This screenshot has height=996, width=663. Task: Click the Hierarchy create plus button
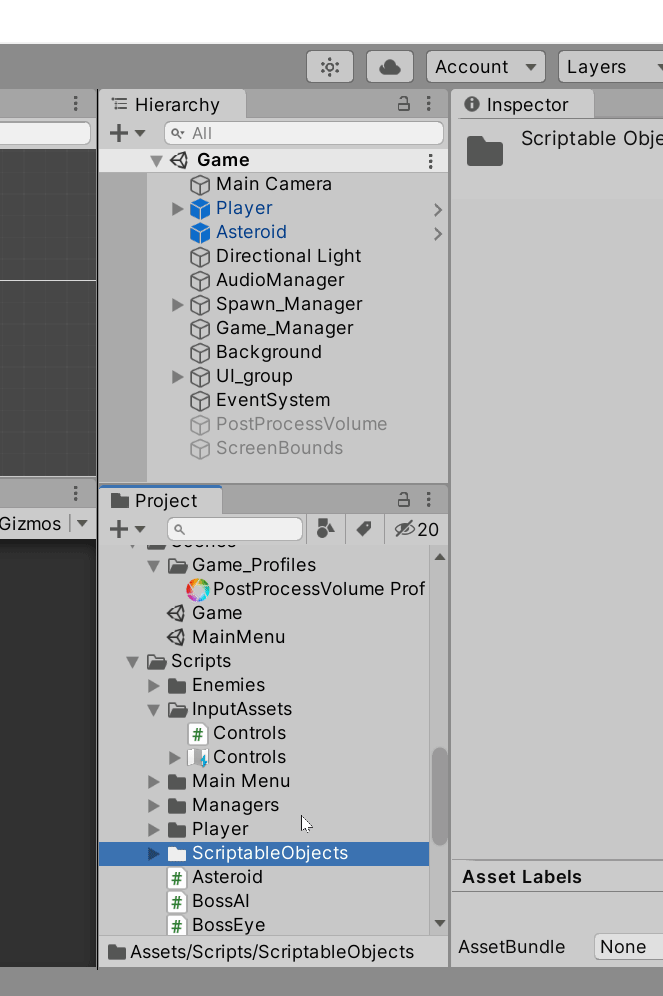(x=119, y=133)
